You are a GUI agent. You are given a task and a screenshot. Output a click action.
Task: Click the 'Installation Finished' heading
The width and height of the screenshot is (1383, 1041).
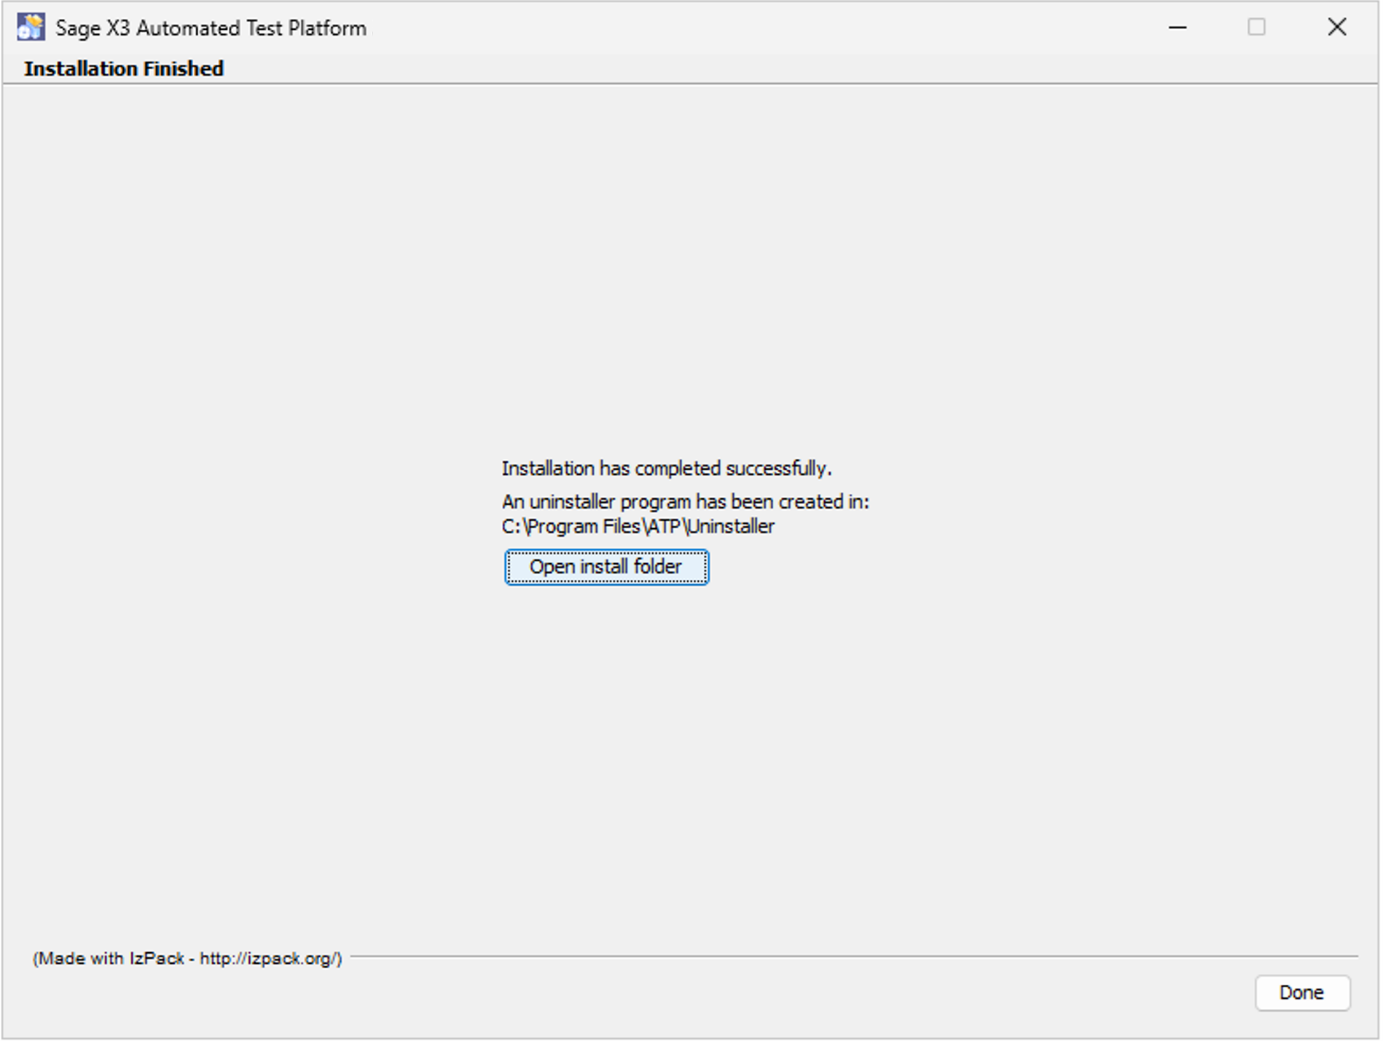coord(124,68)
